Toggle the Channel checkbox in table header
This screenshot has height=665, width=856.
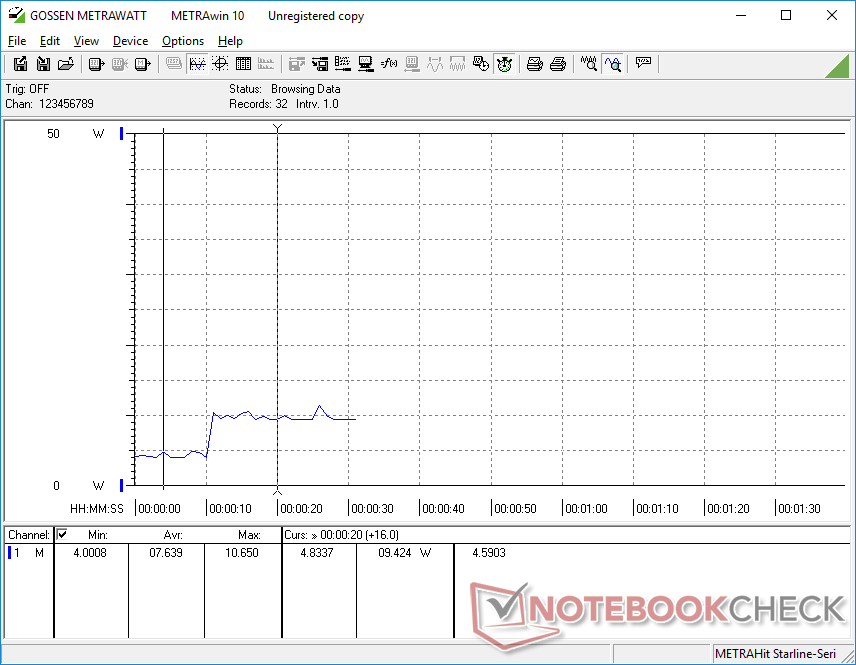coord(62,534)
